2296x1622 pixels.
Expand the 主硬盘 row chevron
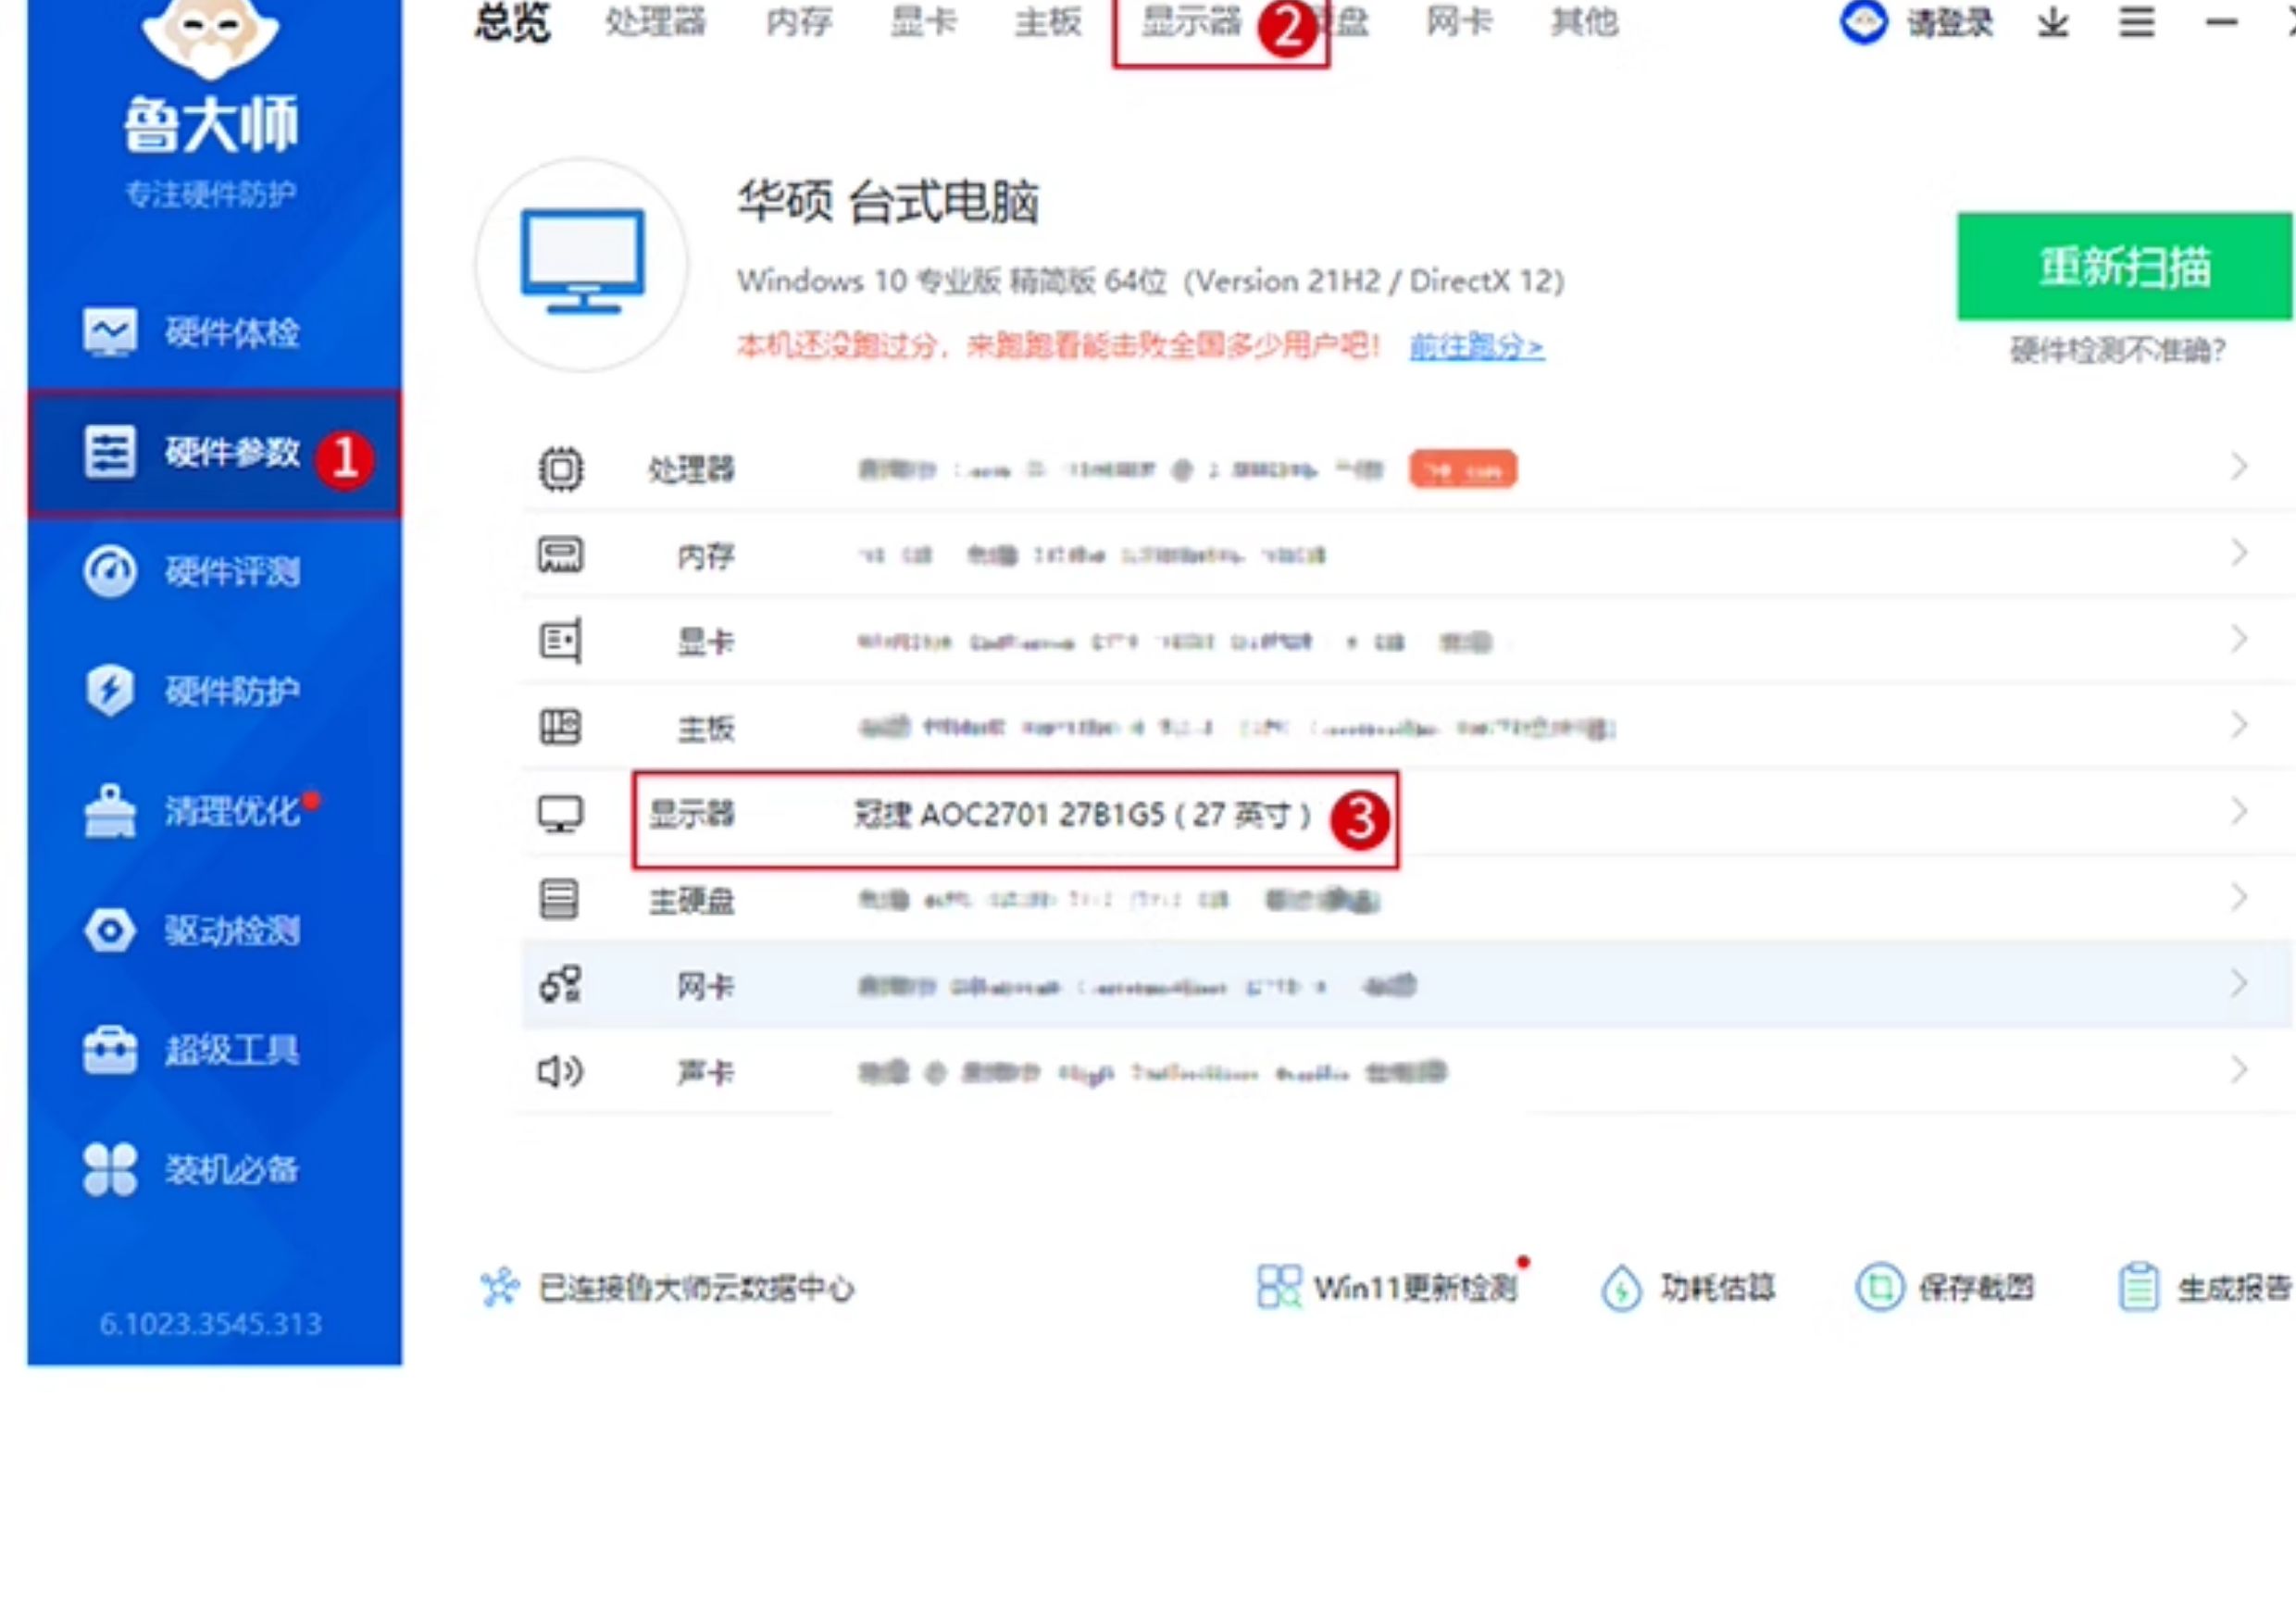click(x=2239, y=898)
